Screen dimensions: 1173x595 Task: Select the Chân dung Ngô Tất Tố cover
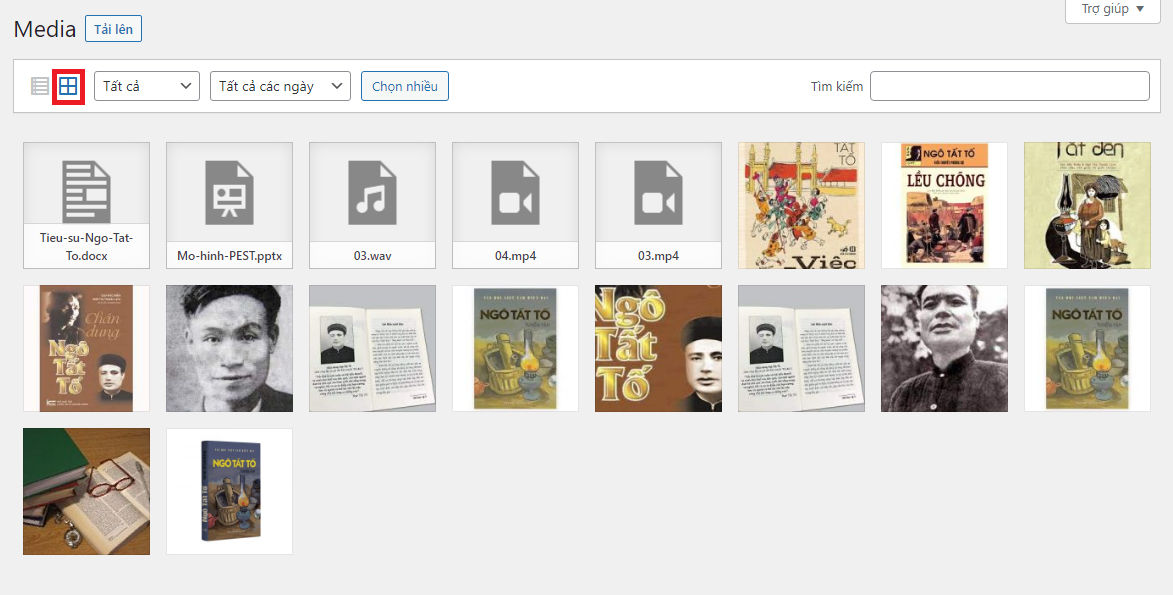point(86,348)
